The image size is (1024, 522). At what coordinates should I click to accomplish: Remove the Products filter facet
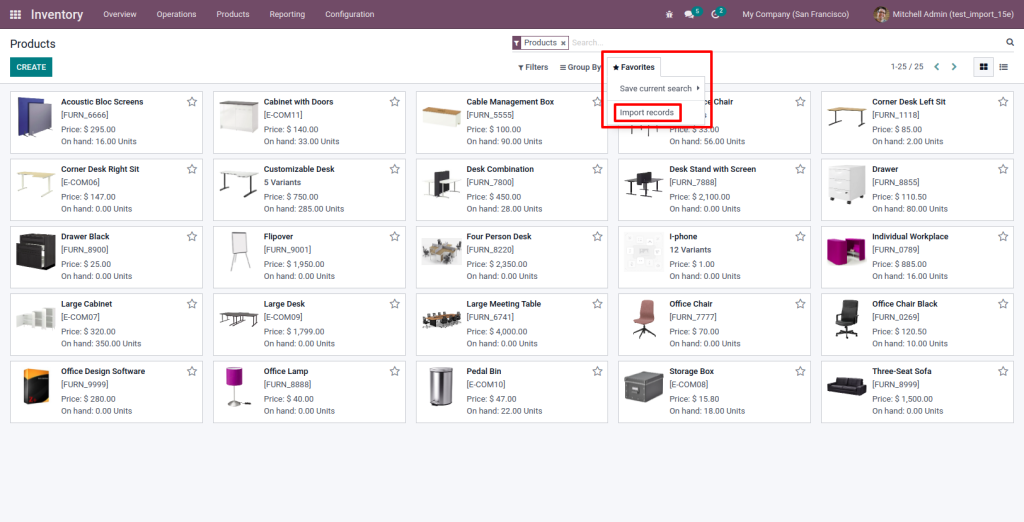pyautogui.click(x=563, y=43)
